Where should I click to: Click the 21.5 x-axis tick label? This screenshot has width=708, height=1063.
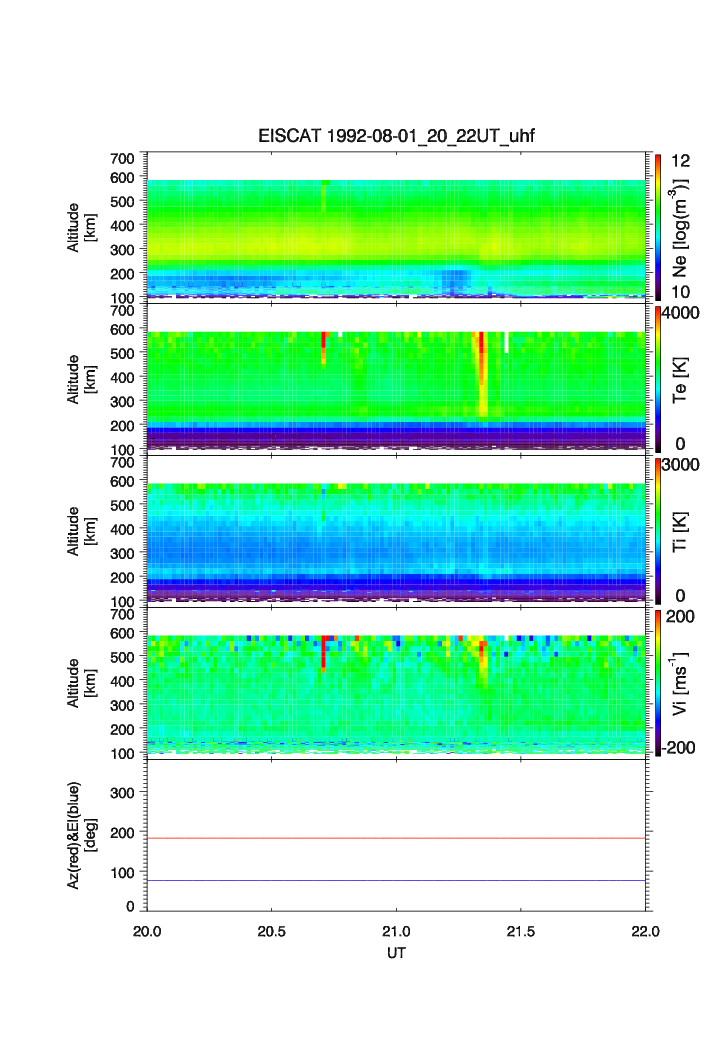(x=520, y=931)
